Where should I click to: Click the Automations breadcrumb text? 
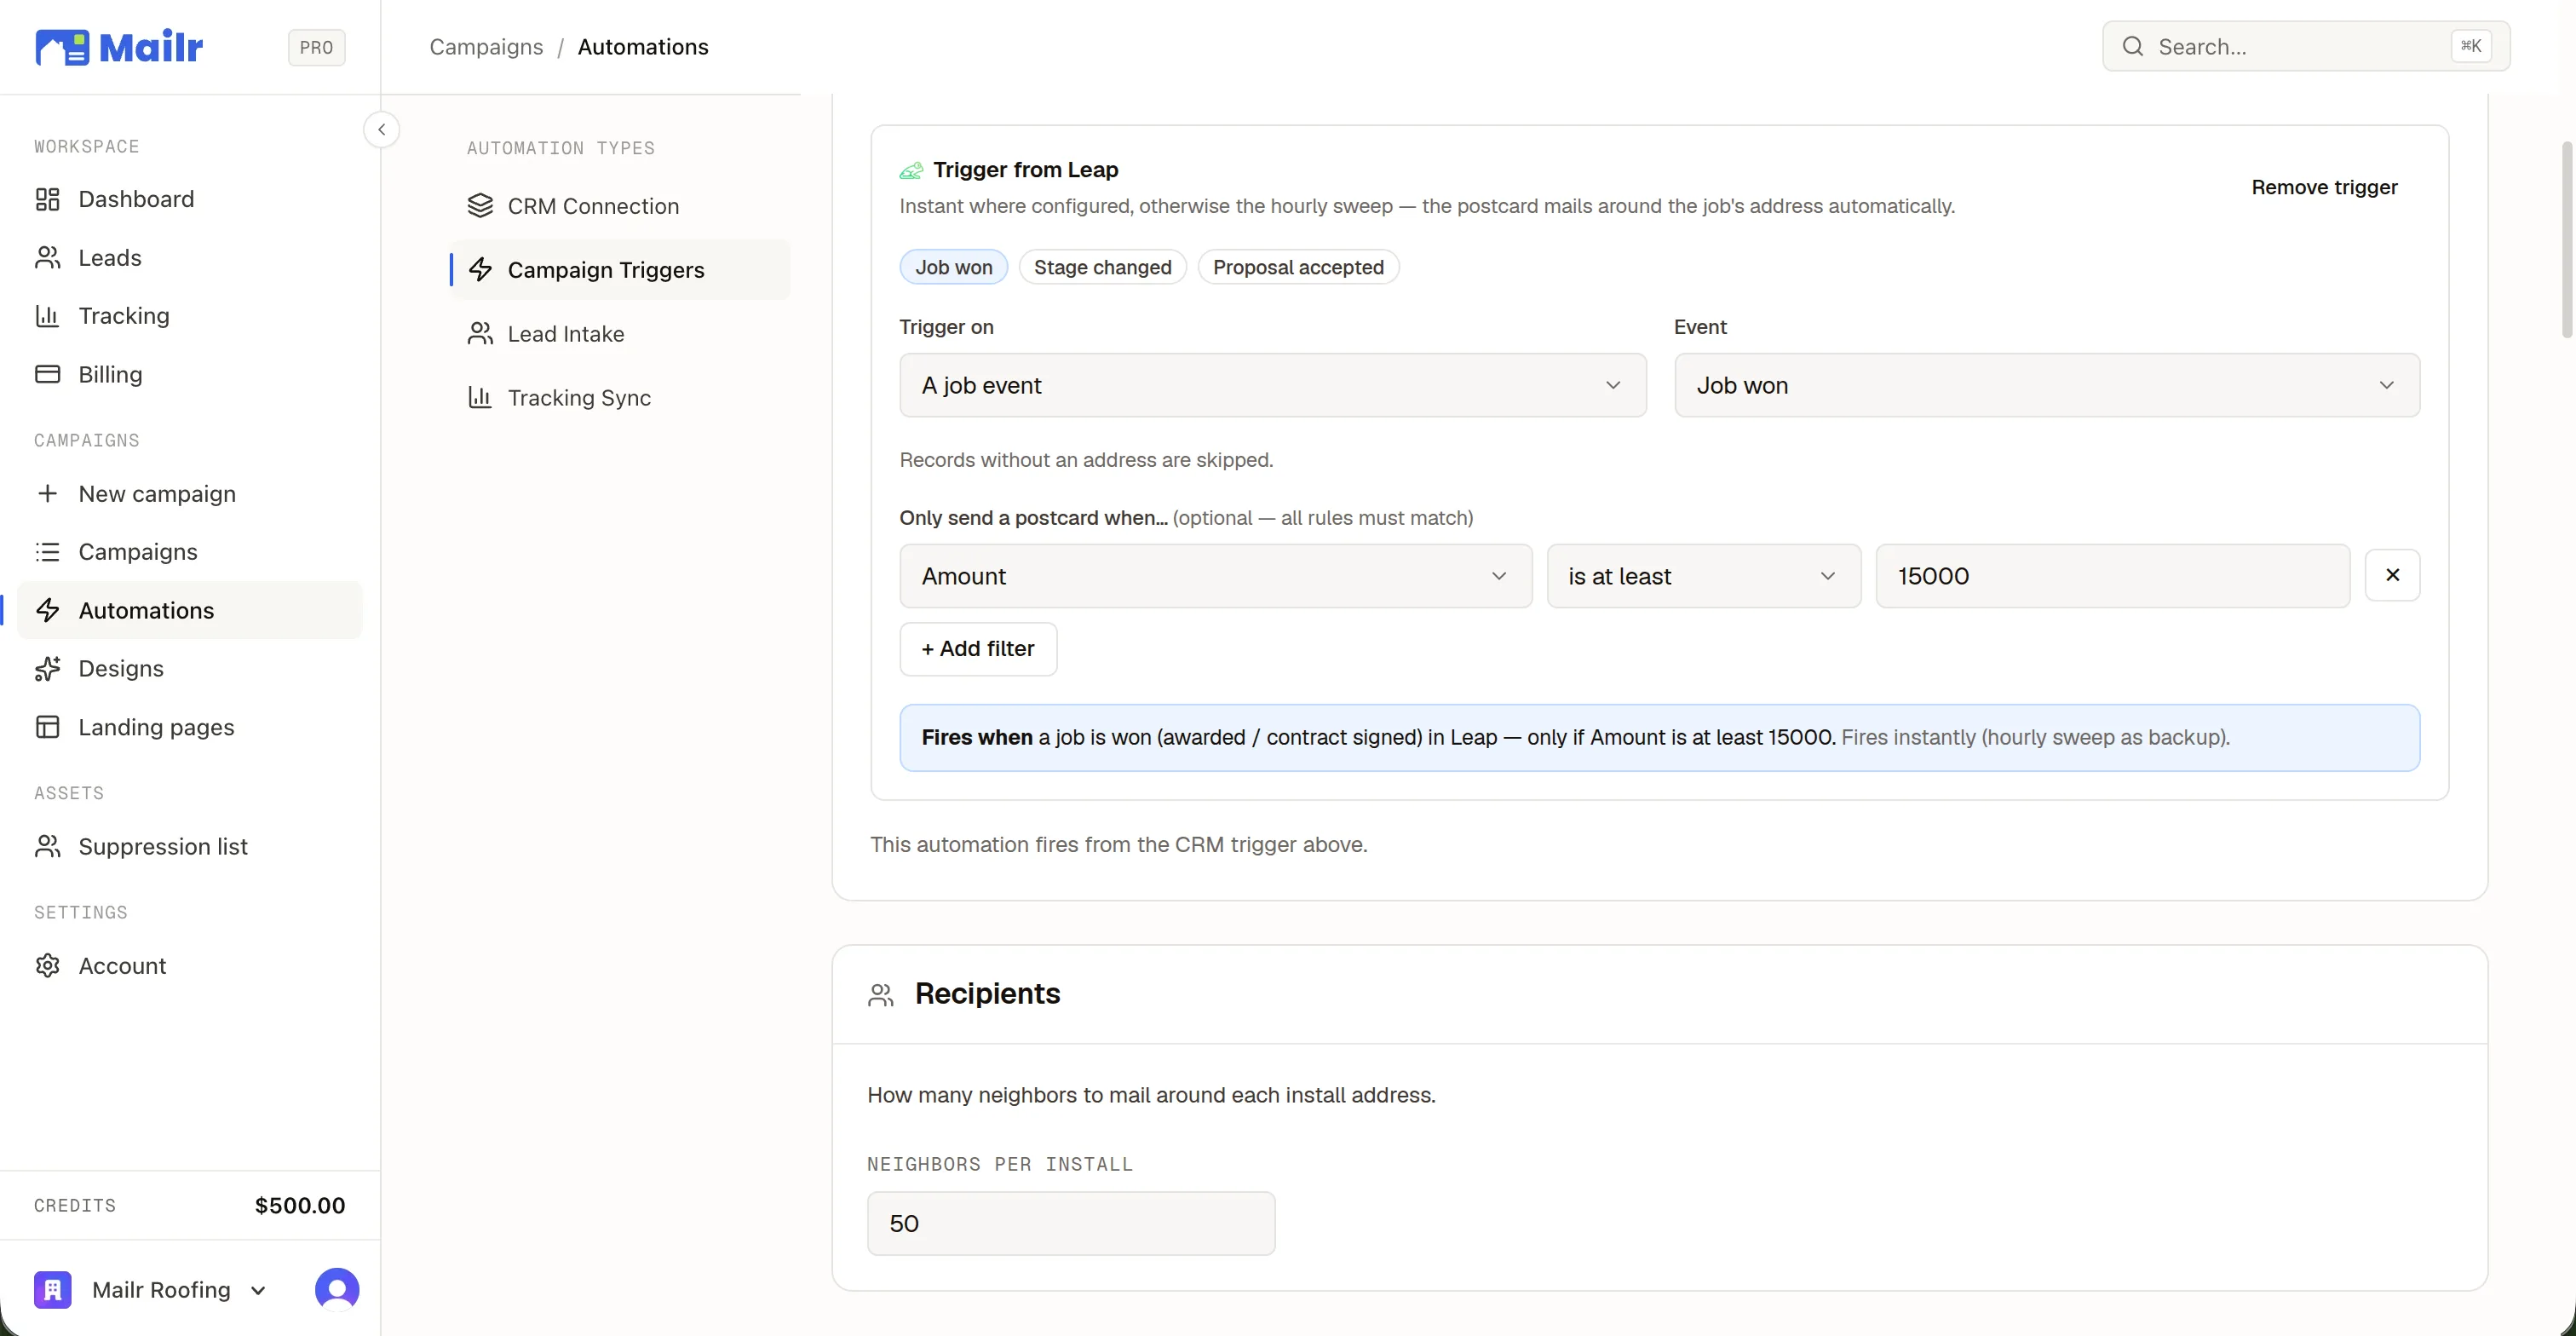pyautogui.click(x=643, y=47)
